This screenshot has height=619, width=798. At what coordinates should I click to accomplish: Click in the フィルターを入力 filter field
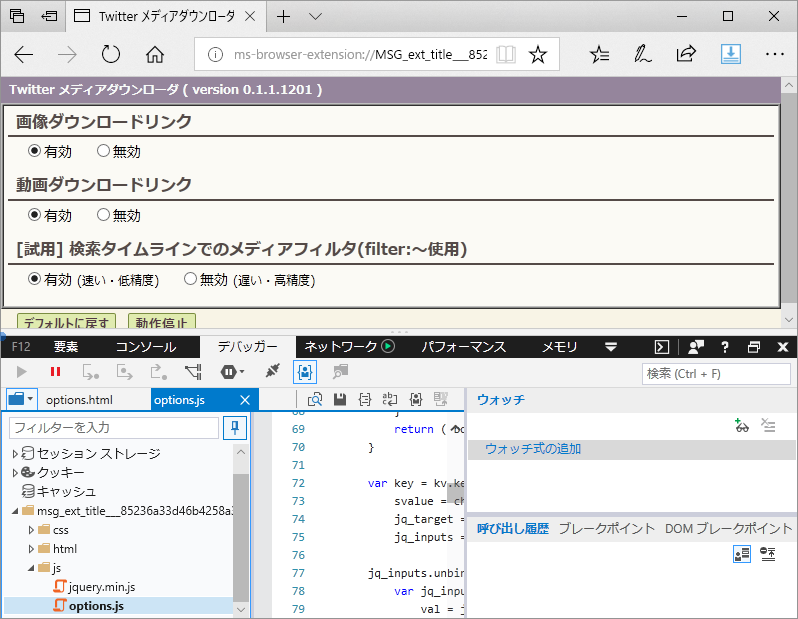click(x=114, y=428)
